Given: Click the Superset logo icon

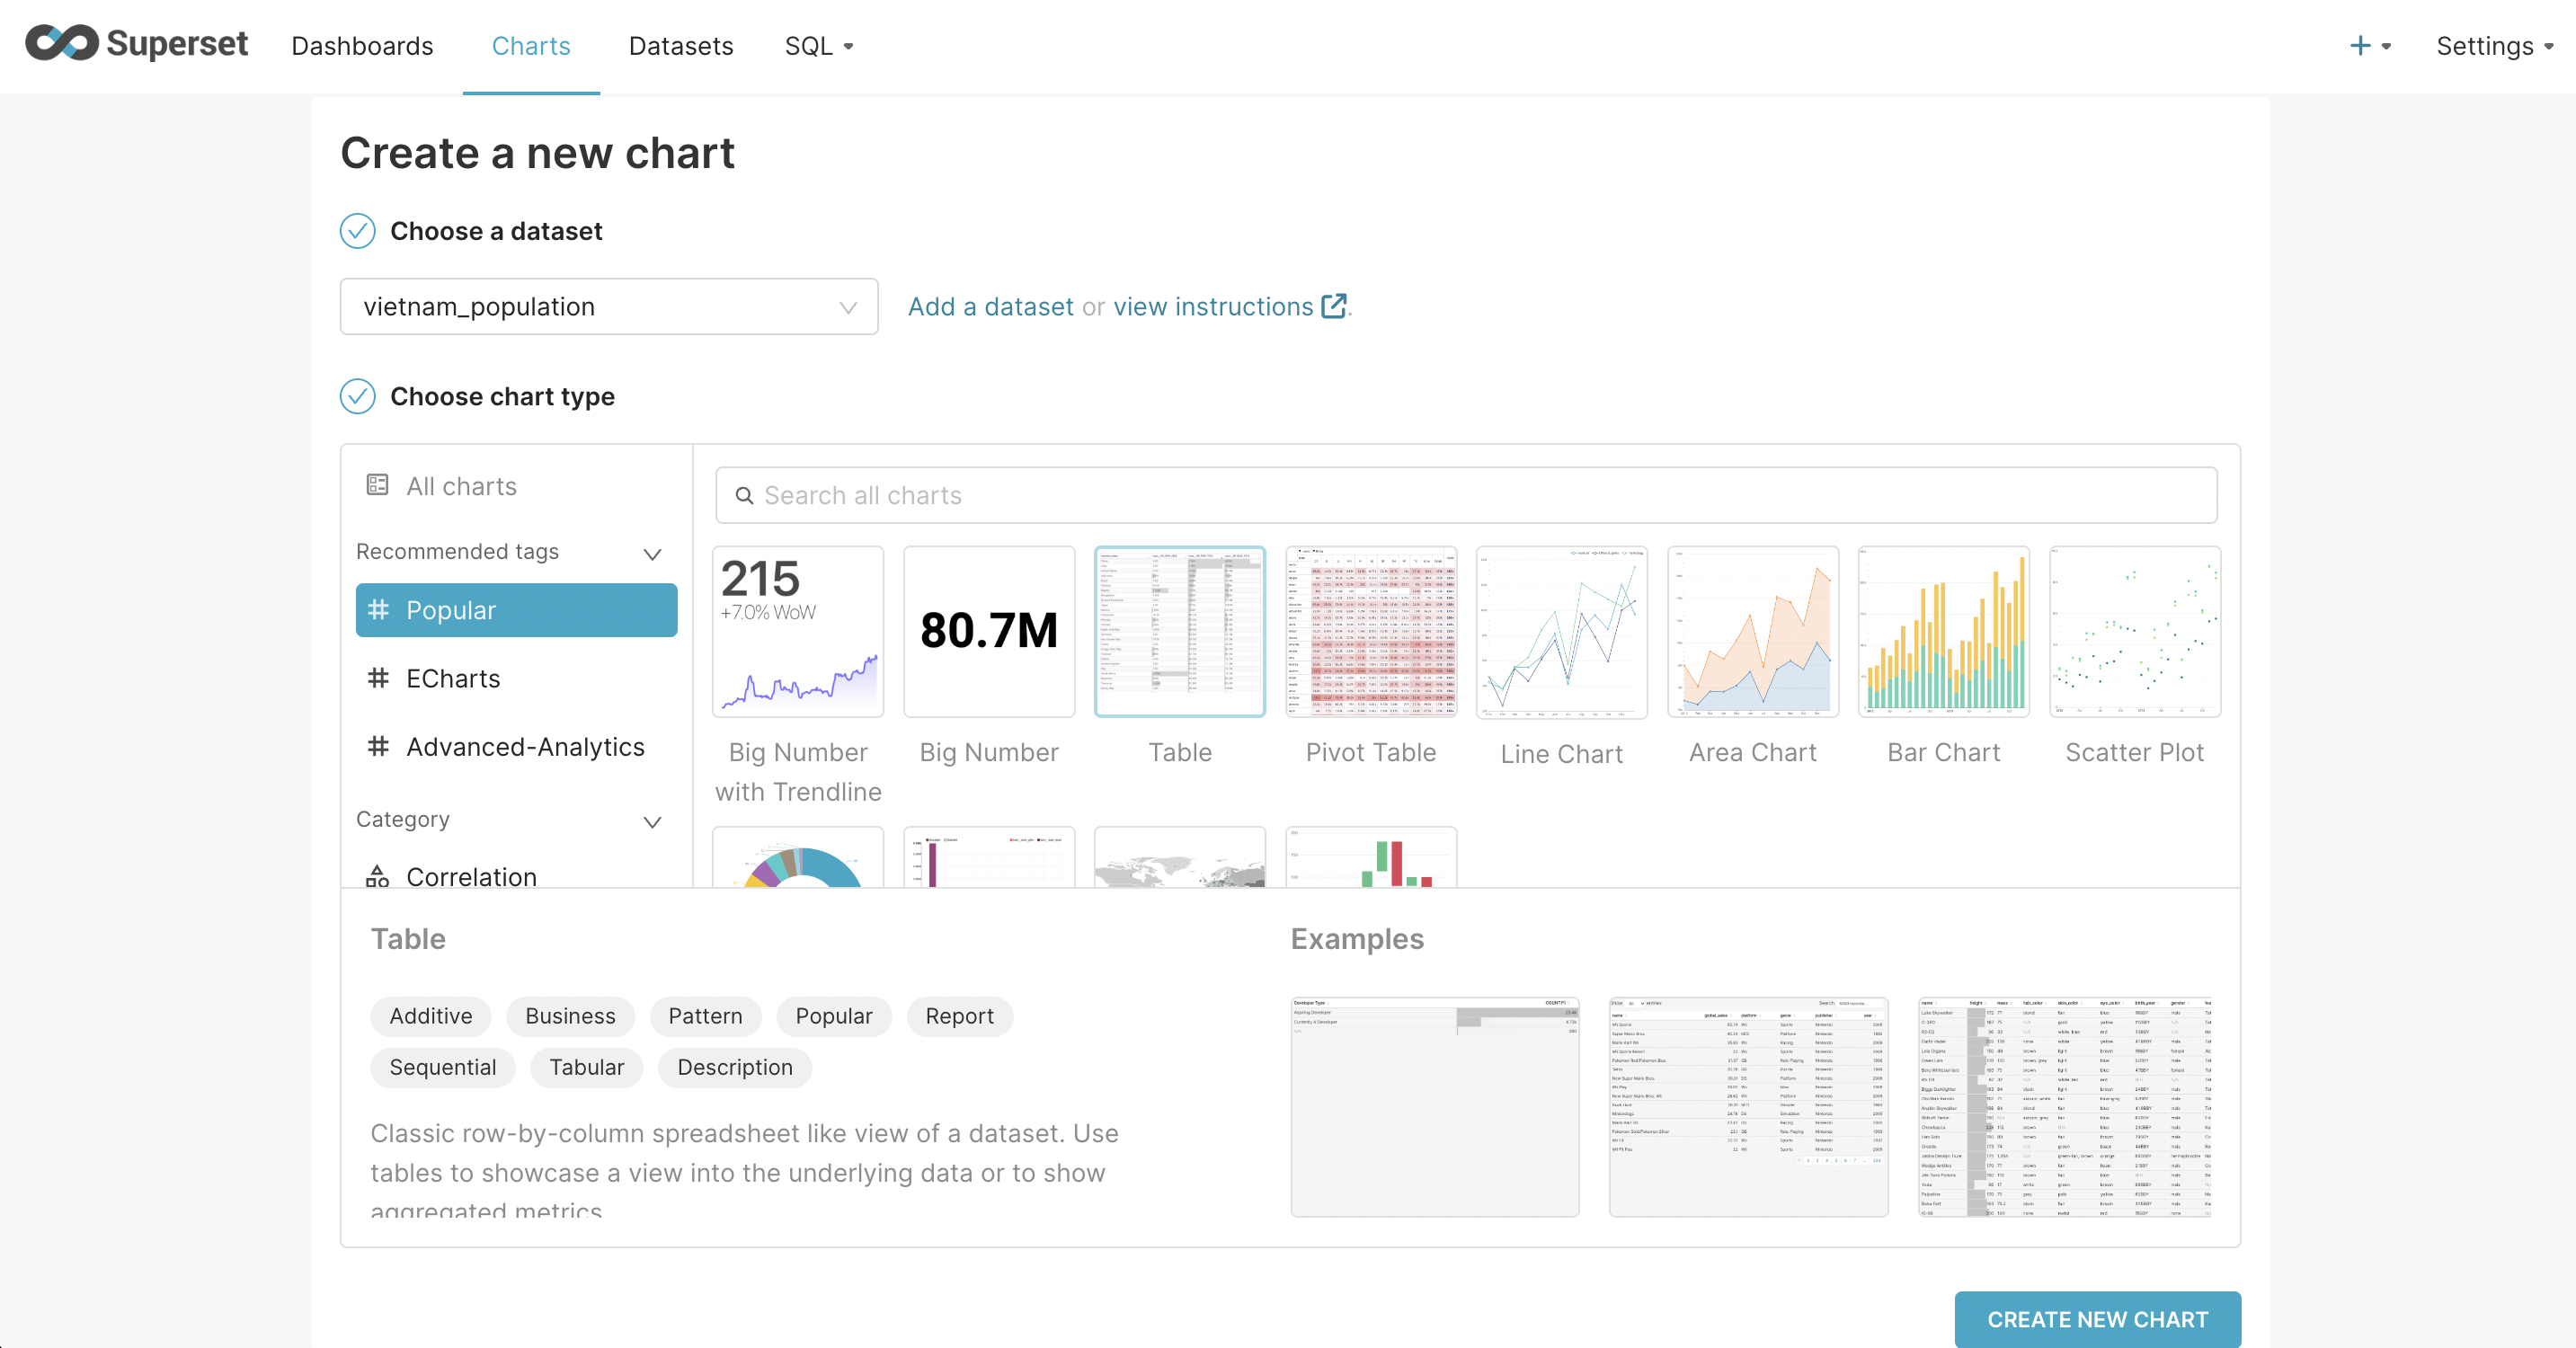Looking at the screenshot, I should (x=62, y=43).
